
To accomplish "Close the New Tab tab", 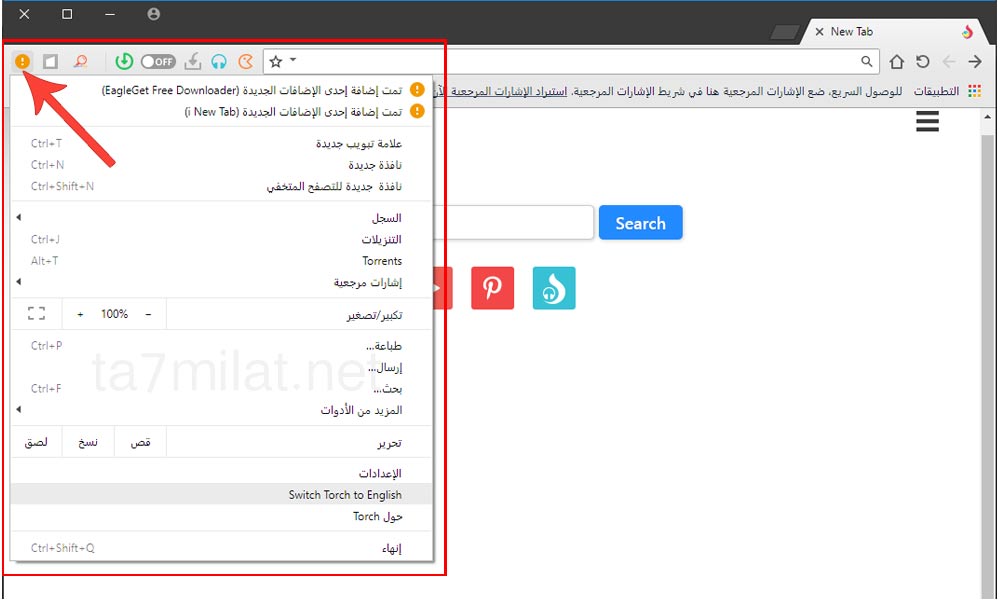I will (x=820, y=31).
